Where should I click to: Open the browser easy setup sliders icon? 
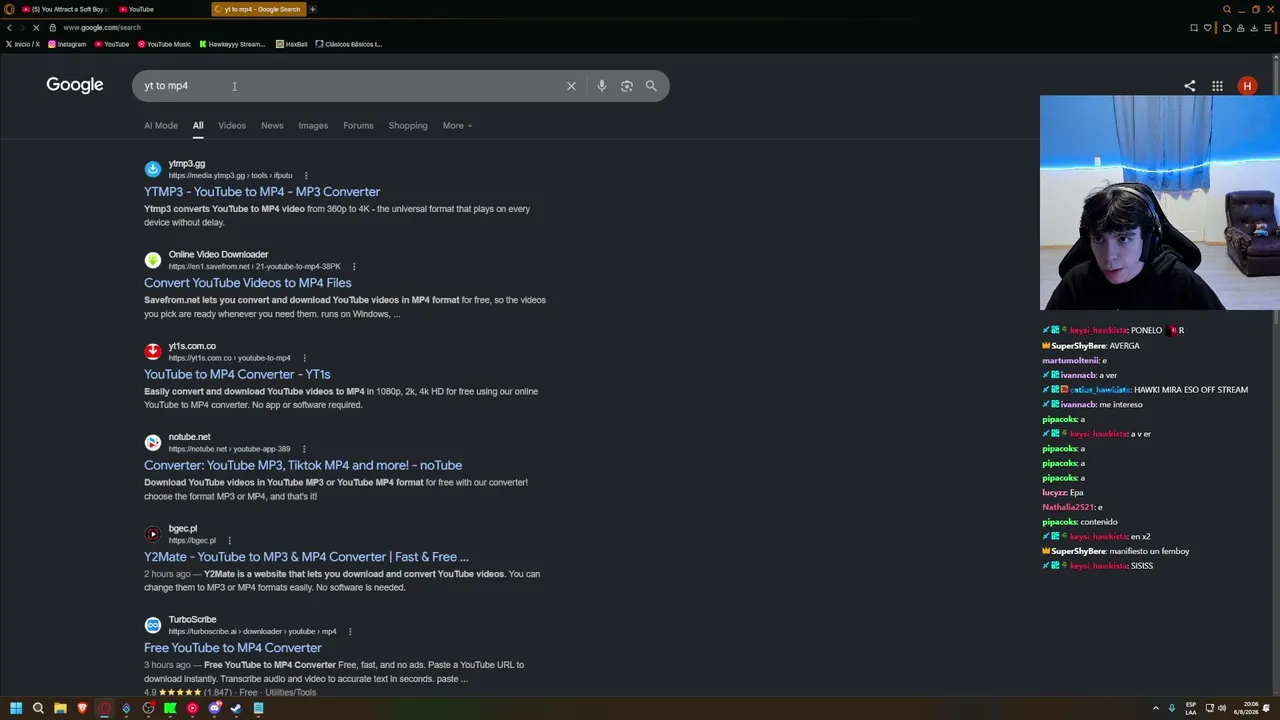pyautogui.click(x=1268, y=28)
